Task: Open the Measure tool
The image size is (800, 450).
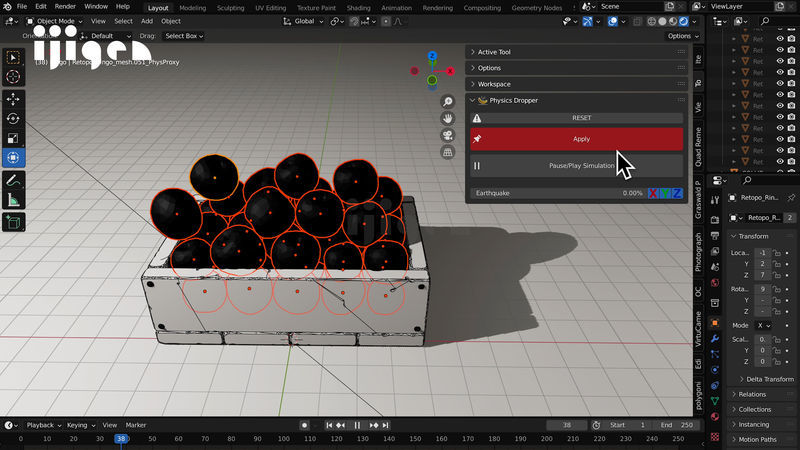Action: coord(13,200)
